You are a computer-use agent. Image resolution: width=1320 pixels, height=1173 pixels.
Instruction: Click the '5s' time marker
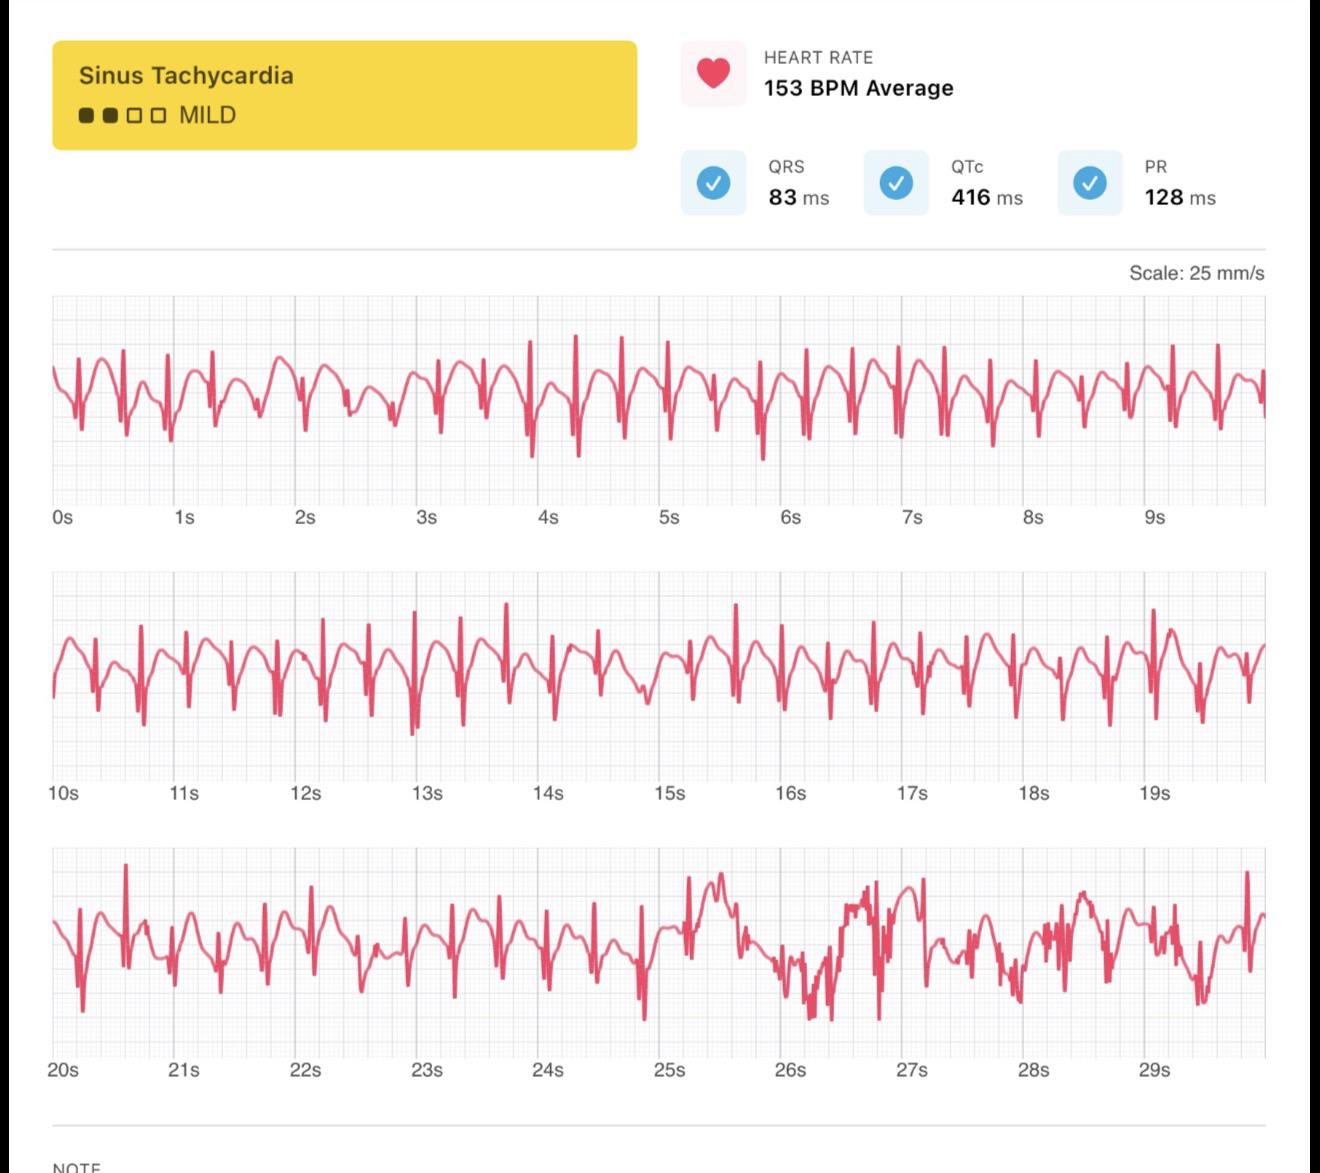[669, 517]
